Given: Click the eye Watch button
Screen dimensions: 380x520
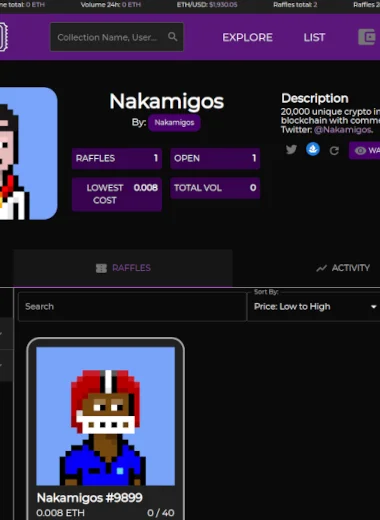Looking at the screenshot, I should point(365,150).
